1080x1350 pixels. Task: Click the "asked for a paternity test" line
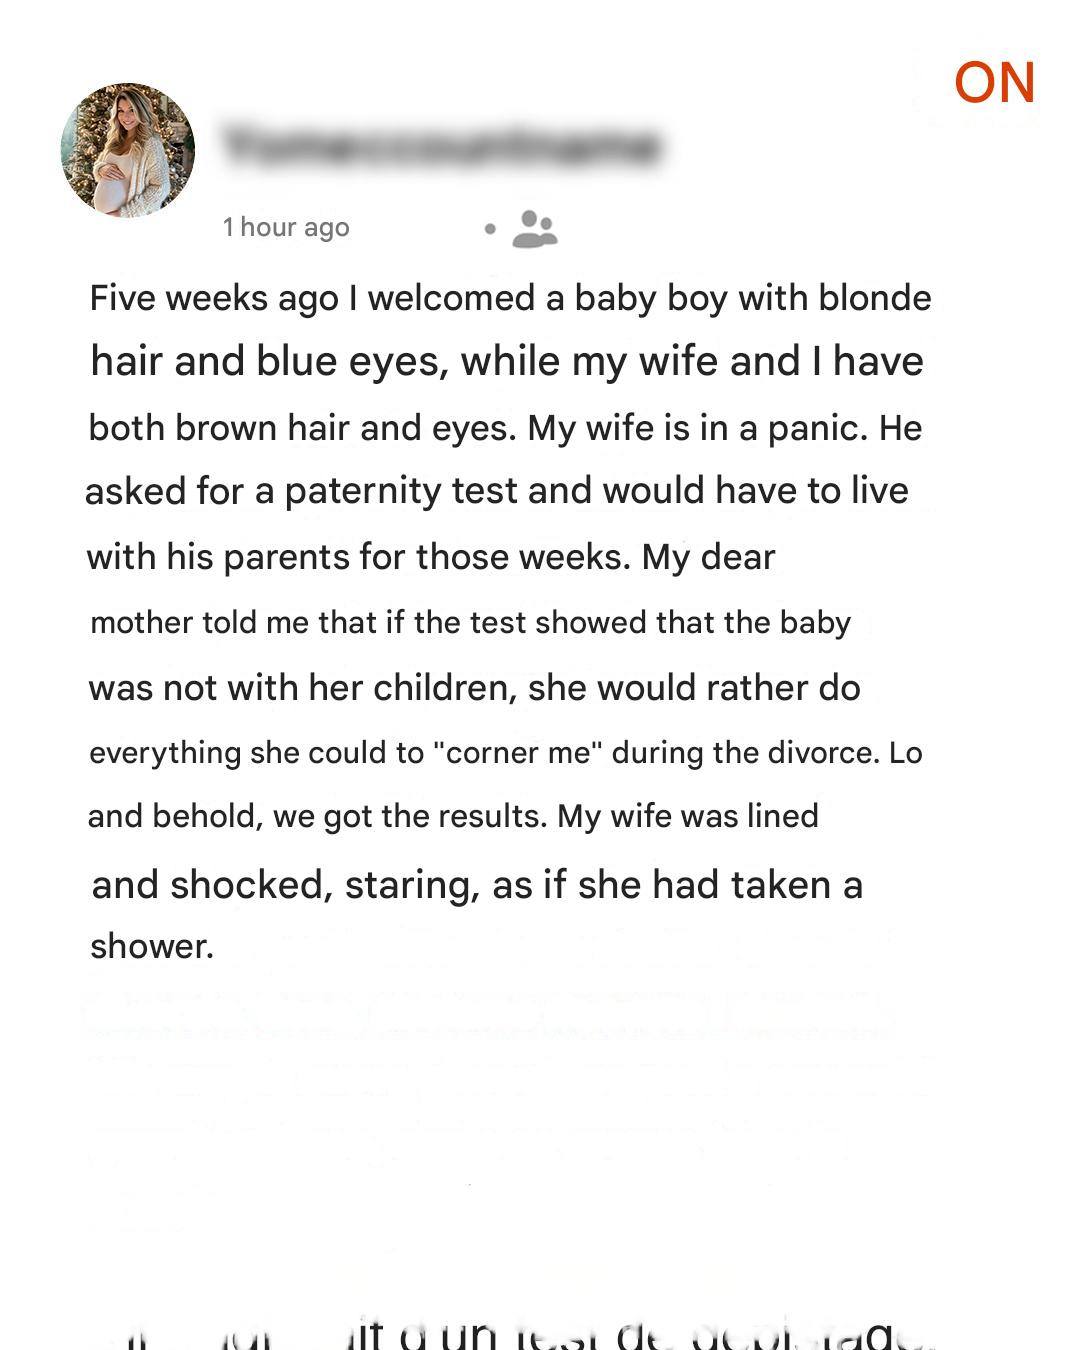tap(496, 491)
